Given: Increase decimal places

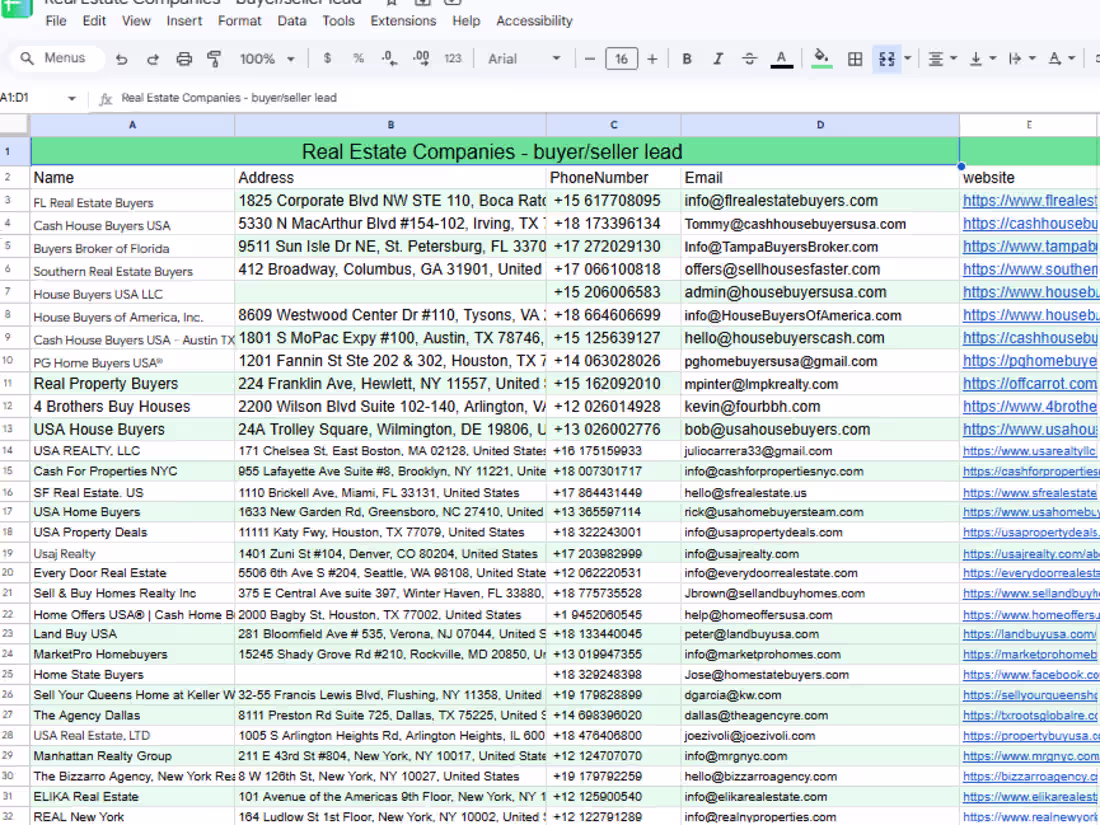Looking at the screenshot, I should (421, 59).
